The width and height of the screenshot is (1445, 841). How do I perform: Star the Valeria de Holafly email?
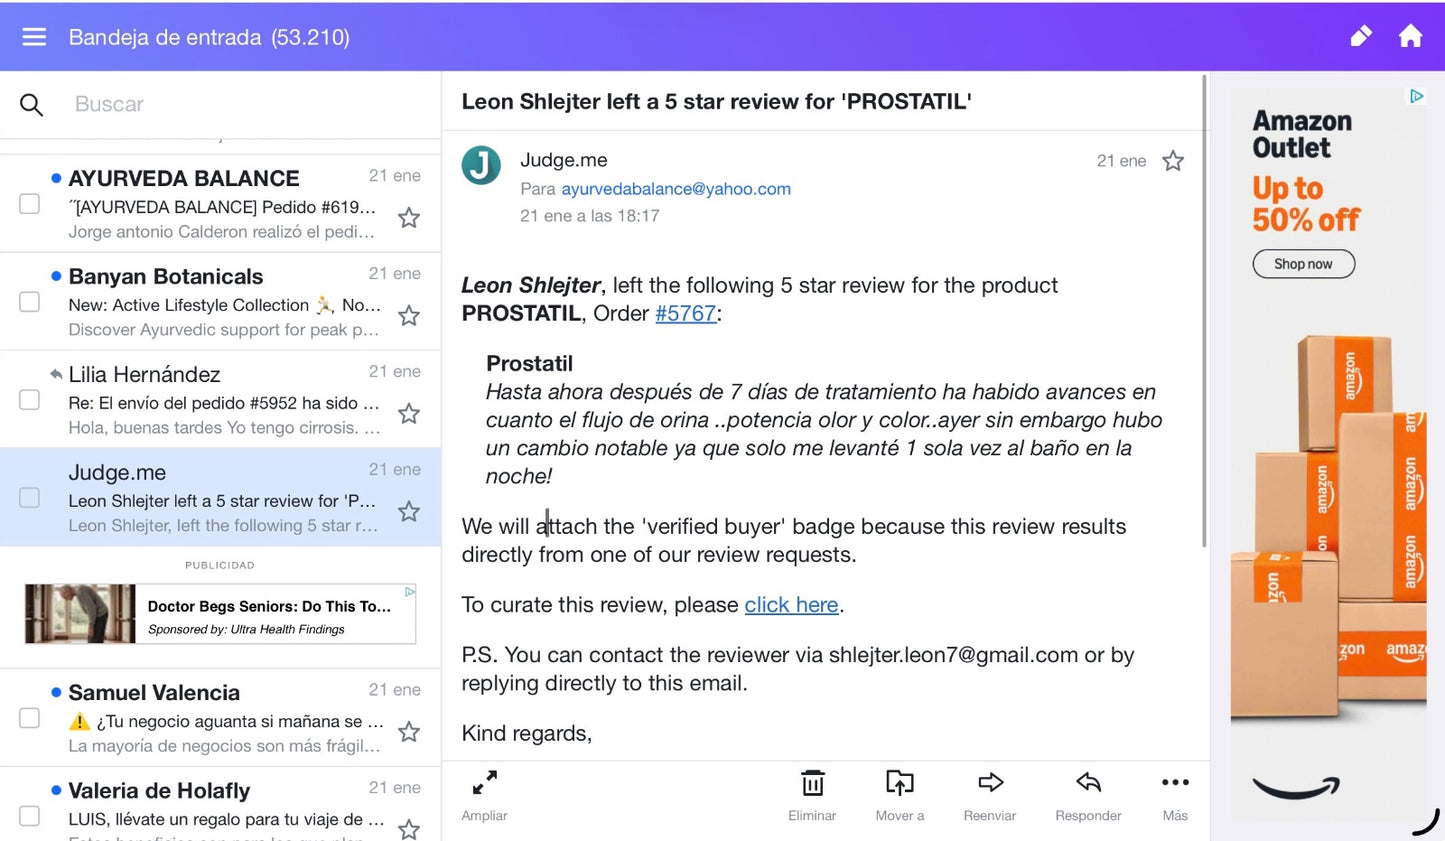[x=409, y=829]
